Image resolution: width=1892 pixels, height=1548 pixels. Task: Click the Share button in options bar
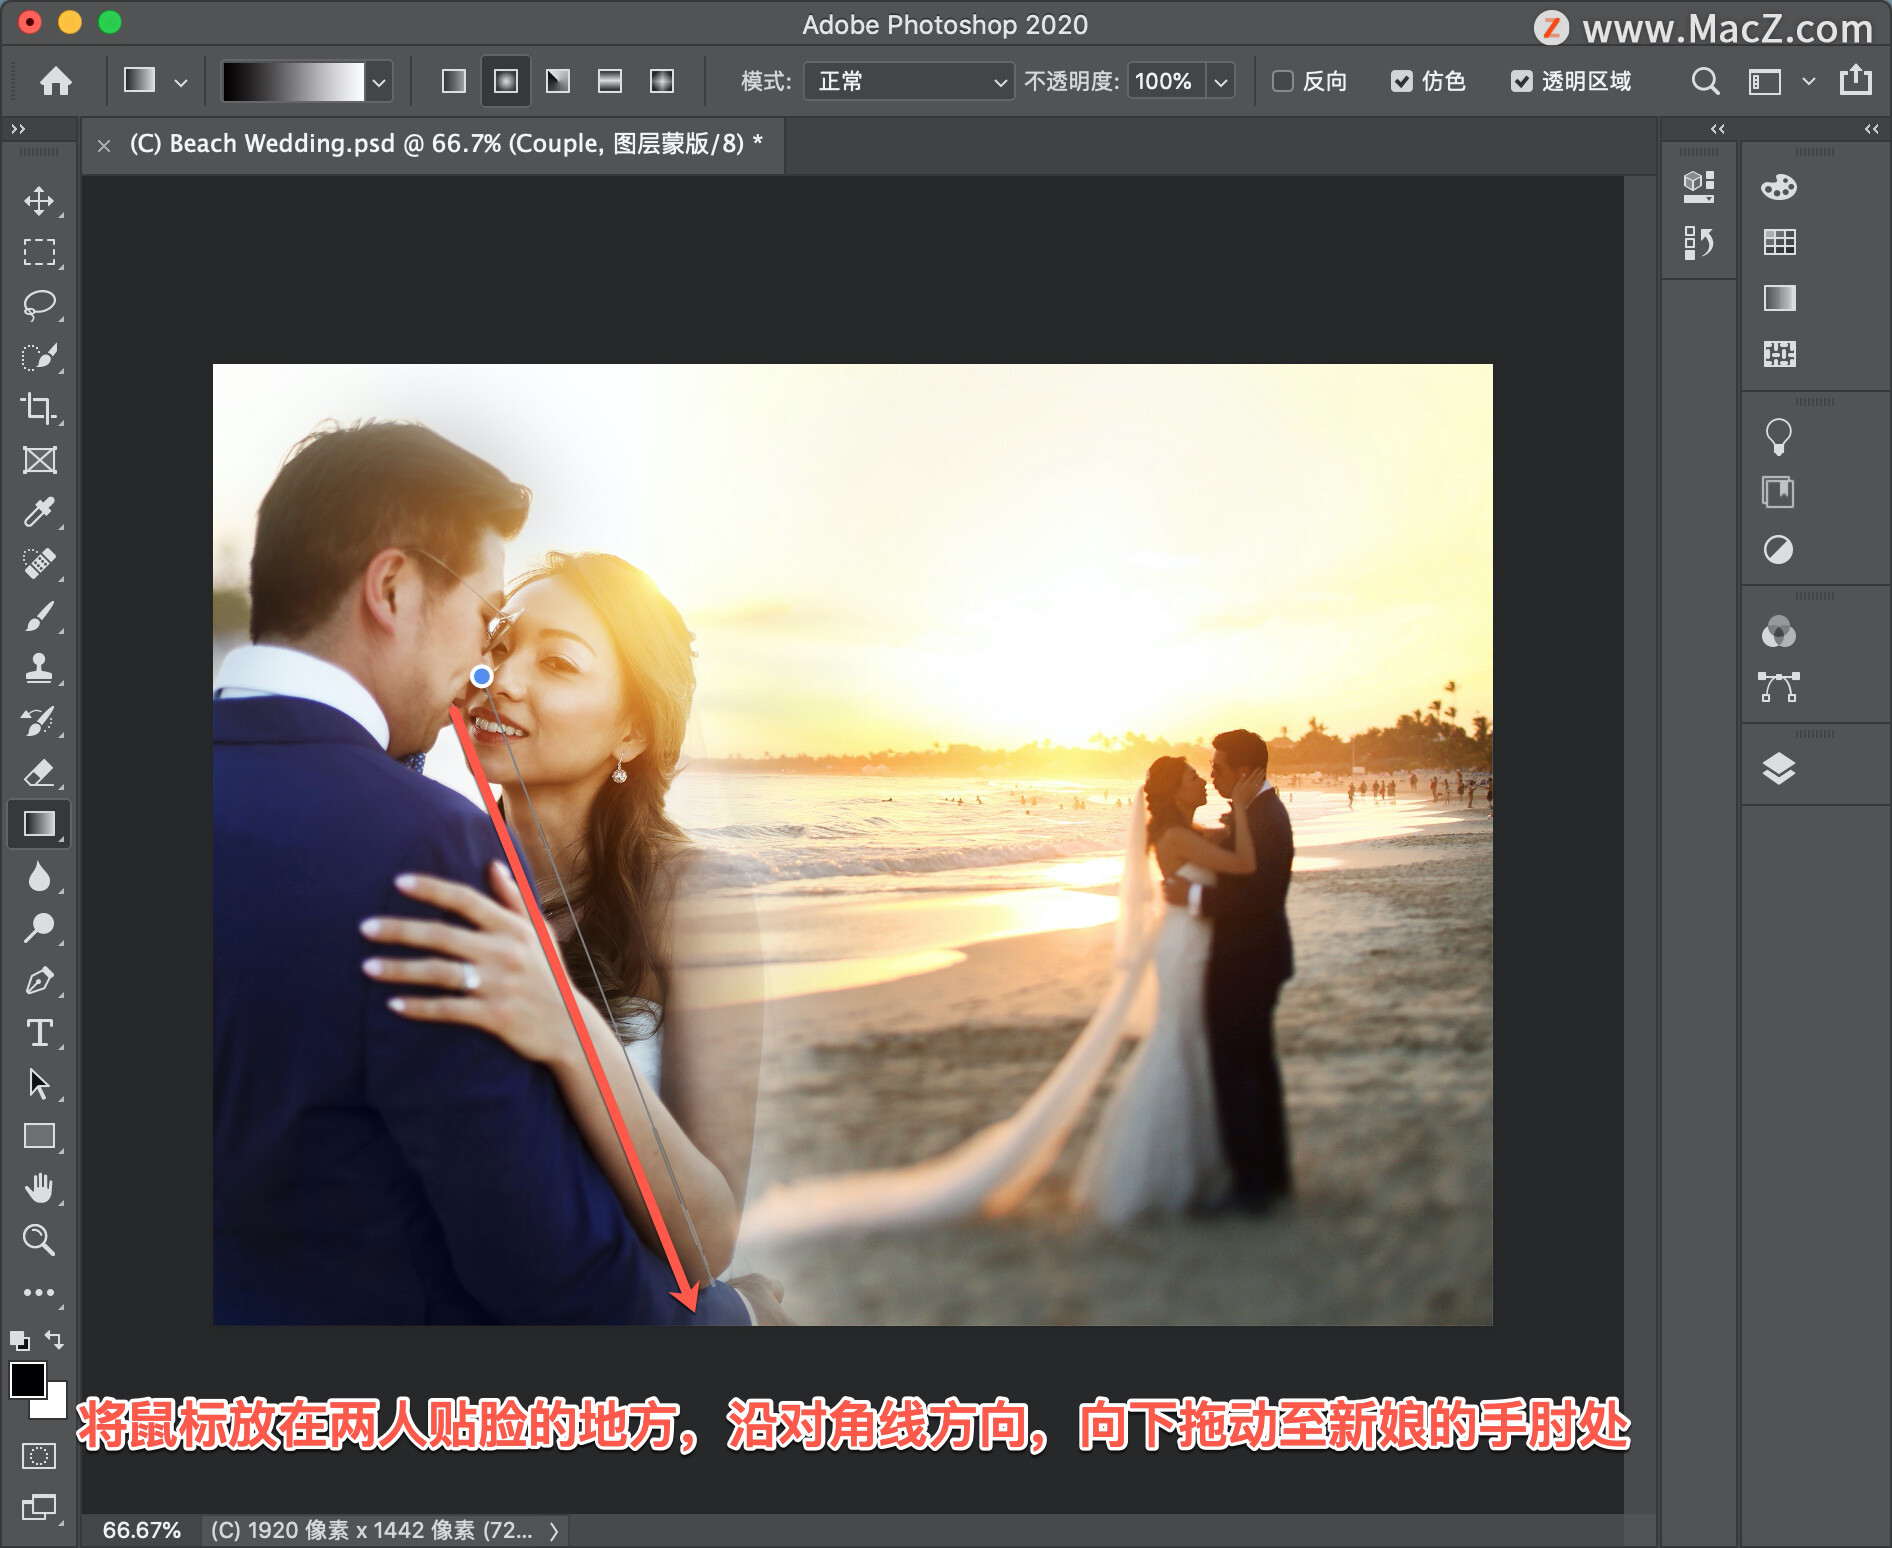point(1856,80)
